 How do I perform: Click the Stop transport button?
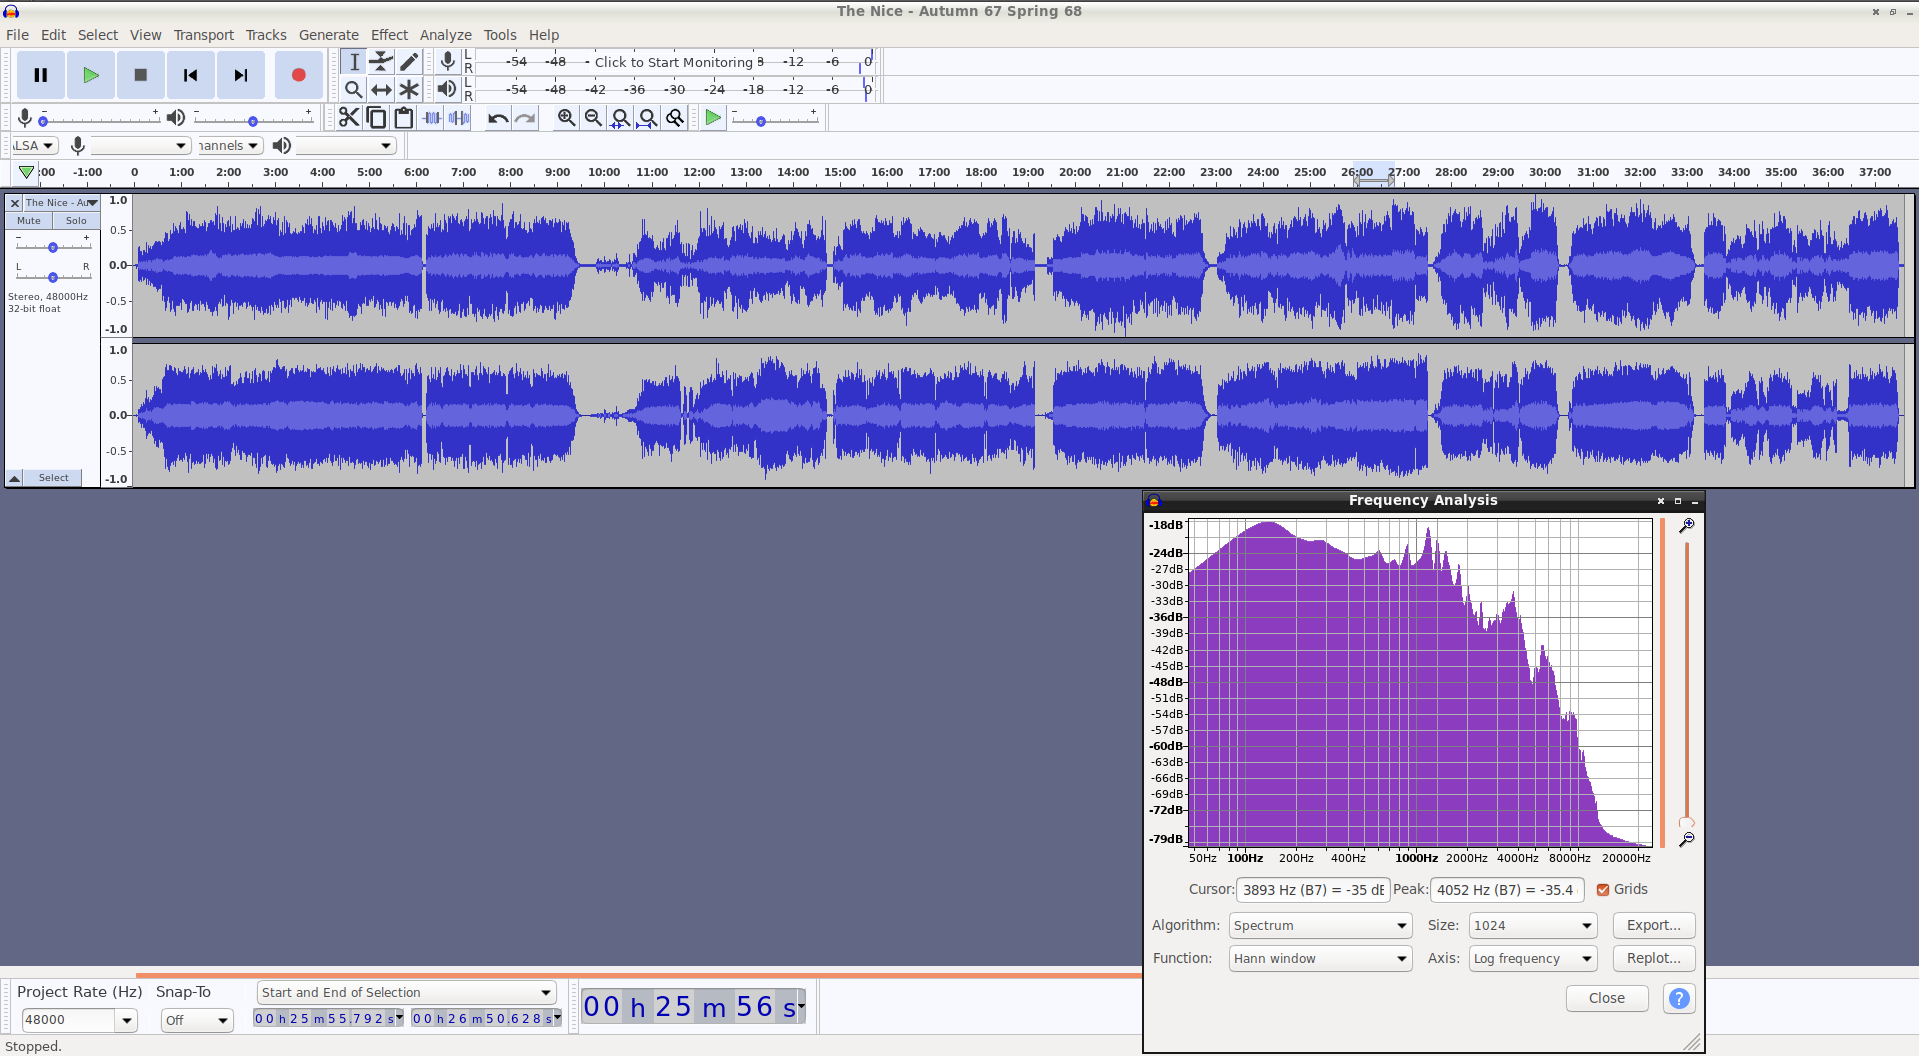click(x=141, y=75)
